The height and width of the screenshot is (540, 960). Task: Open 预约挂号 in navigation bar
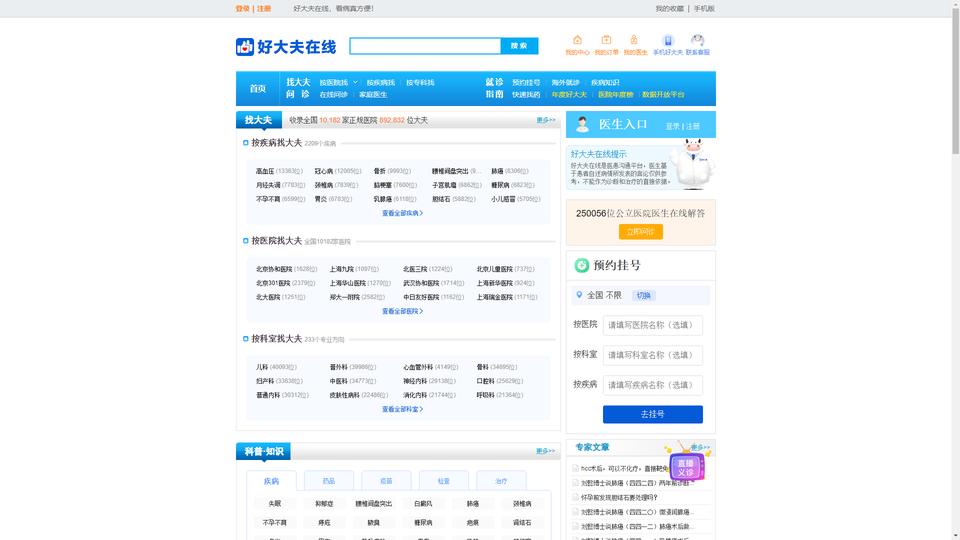tap(526, 82)
